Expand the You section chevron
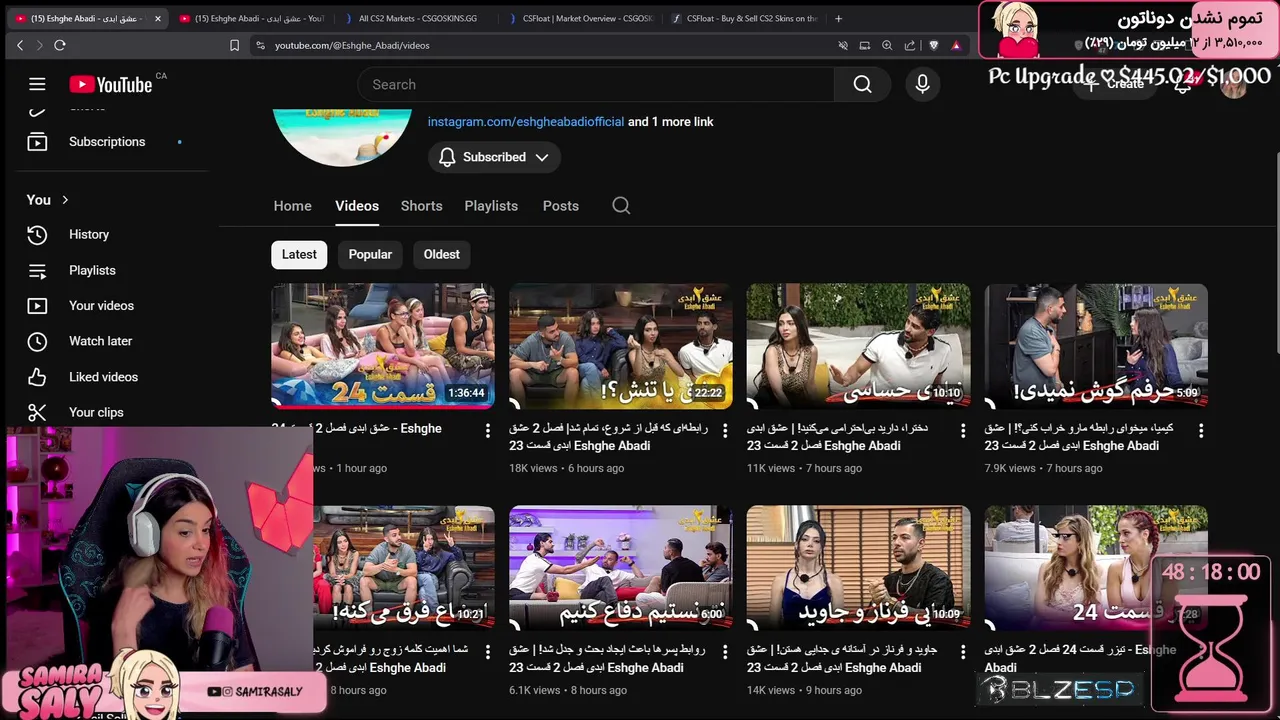The height and width of the screenshot is (720, 1280). 65,200
